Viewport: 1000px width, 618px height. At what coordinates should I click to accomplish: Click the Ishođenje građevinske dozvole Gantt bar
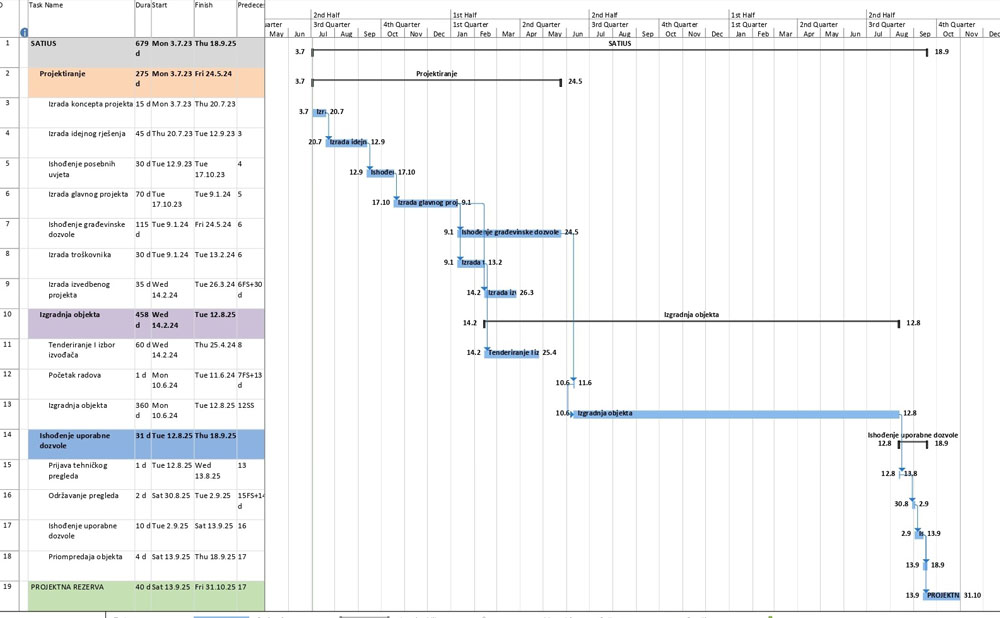click(x=510, y=232)
